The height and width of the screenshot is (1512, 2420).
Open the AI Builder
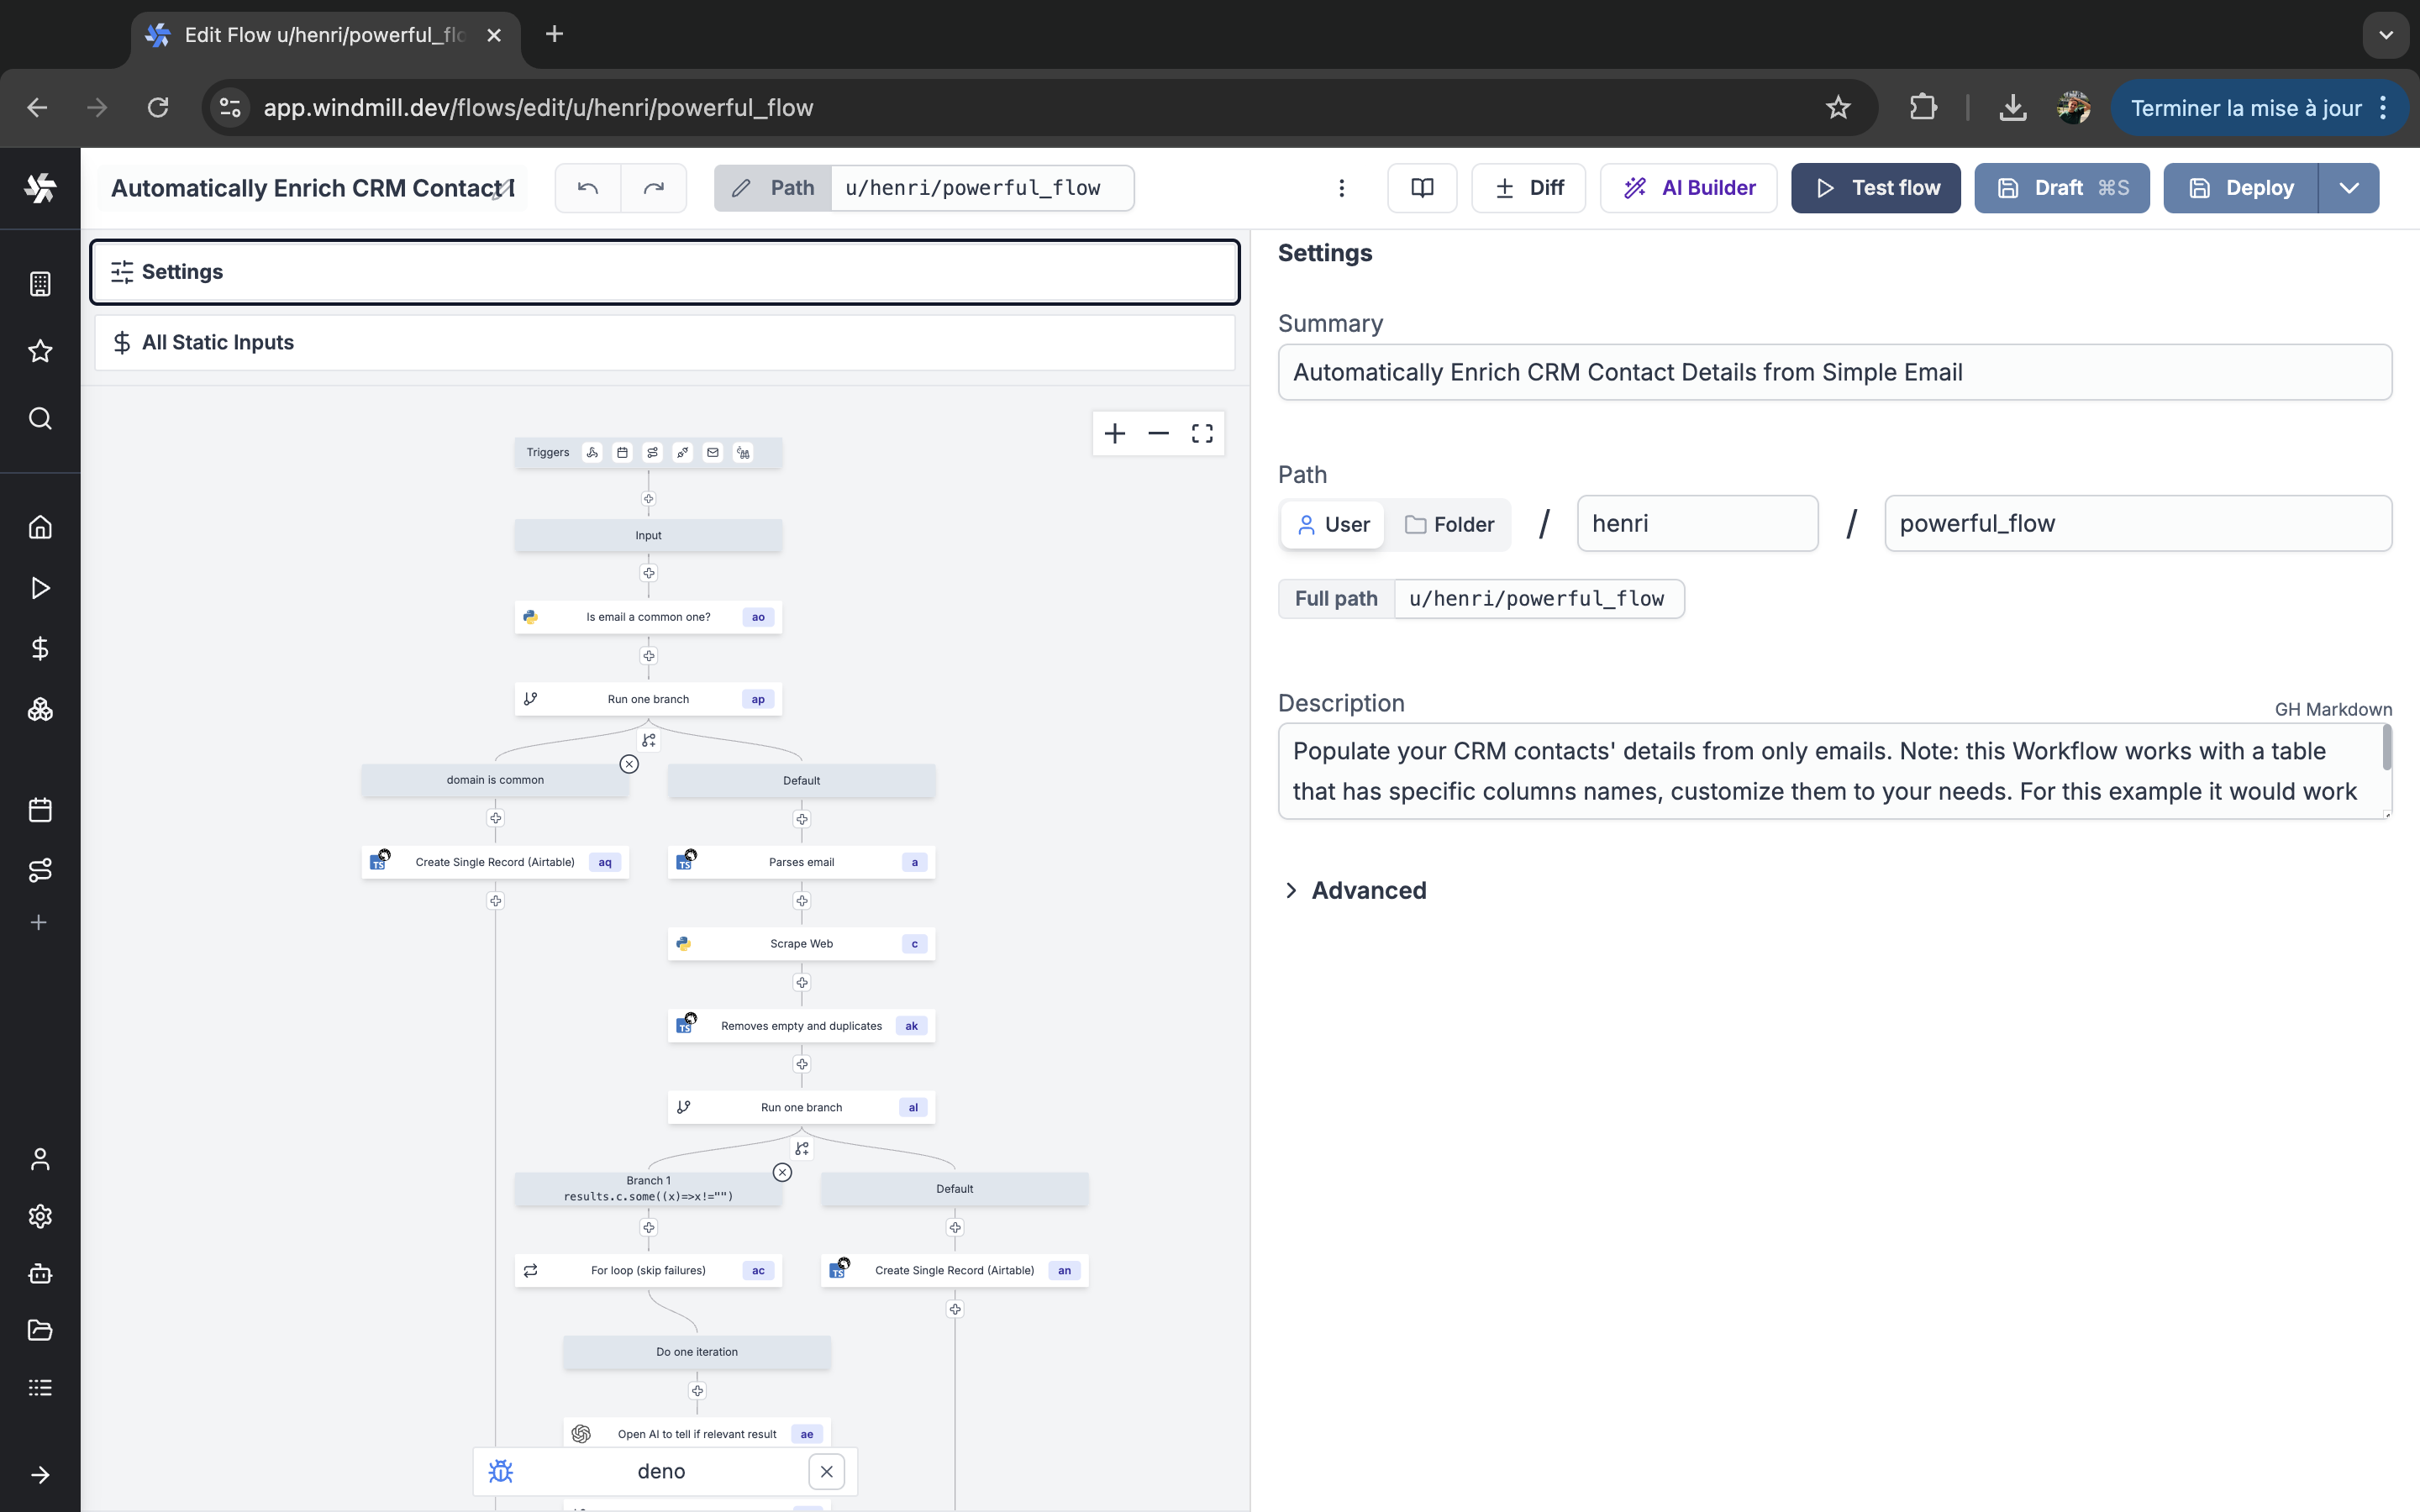[x=1688, y=188]
